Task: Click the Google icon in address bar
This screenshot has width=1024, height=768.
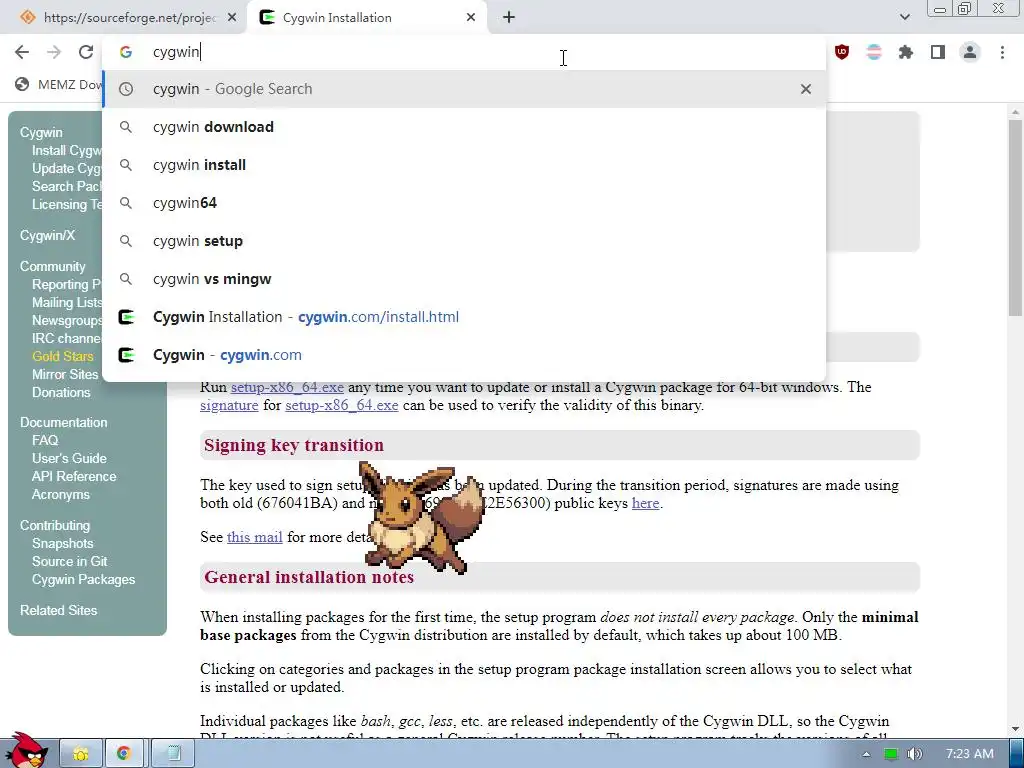Action: pyautogui.click(x=126, y=52)
